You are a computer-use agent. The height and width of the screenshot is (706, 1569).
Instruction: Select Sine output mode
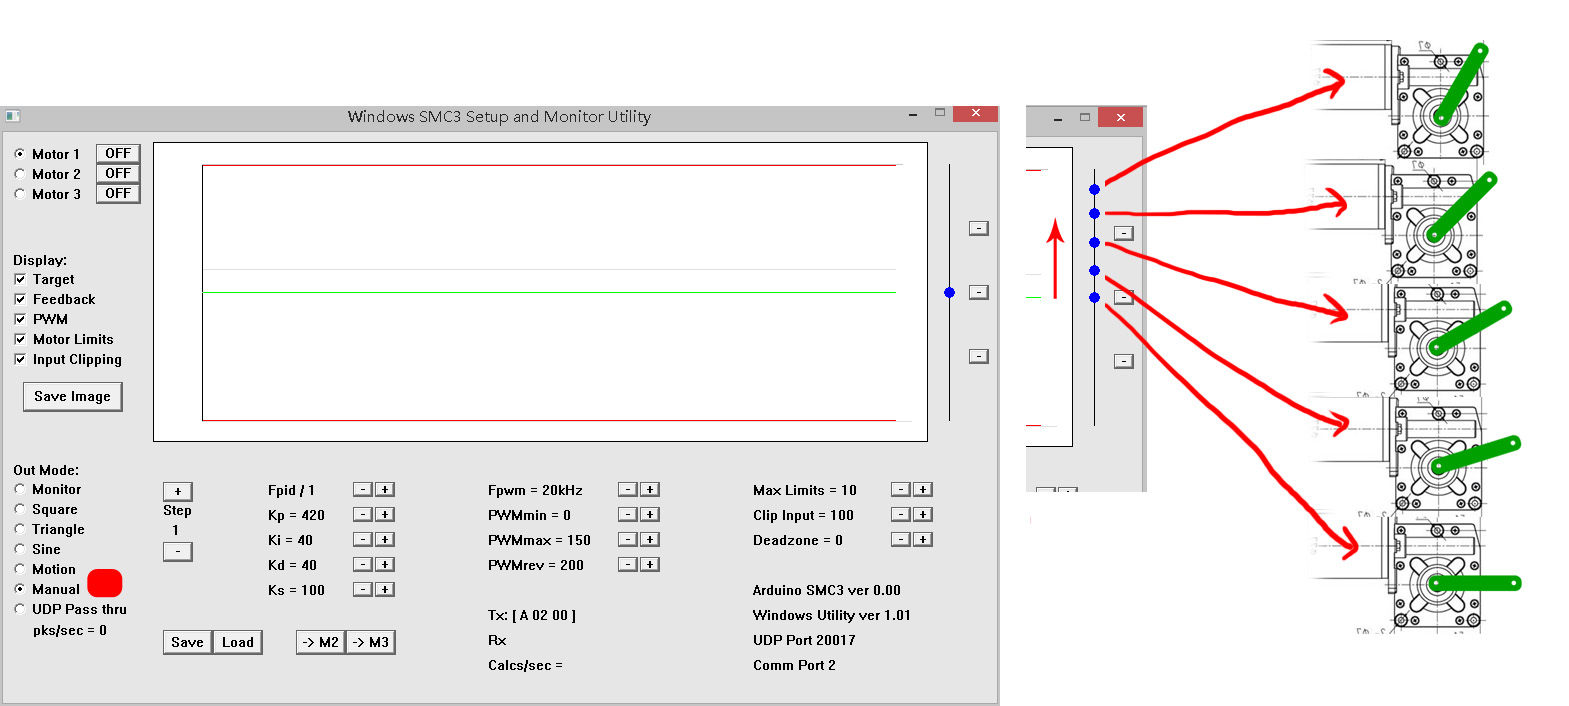tap(20, 549)
